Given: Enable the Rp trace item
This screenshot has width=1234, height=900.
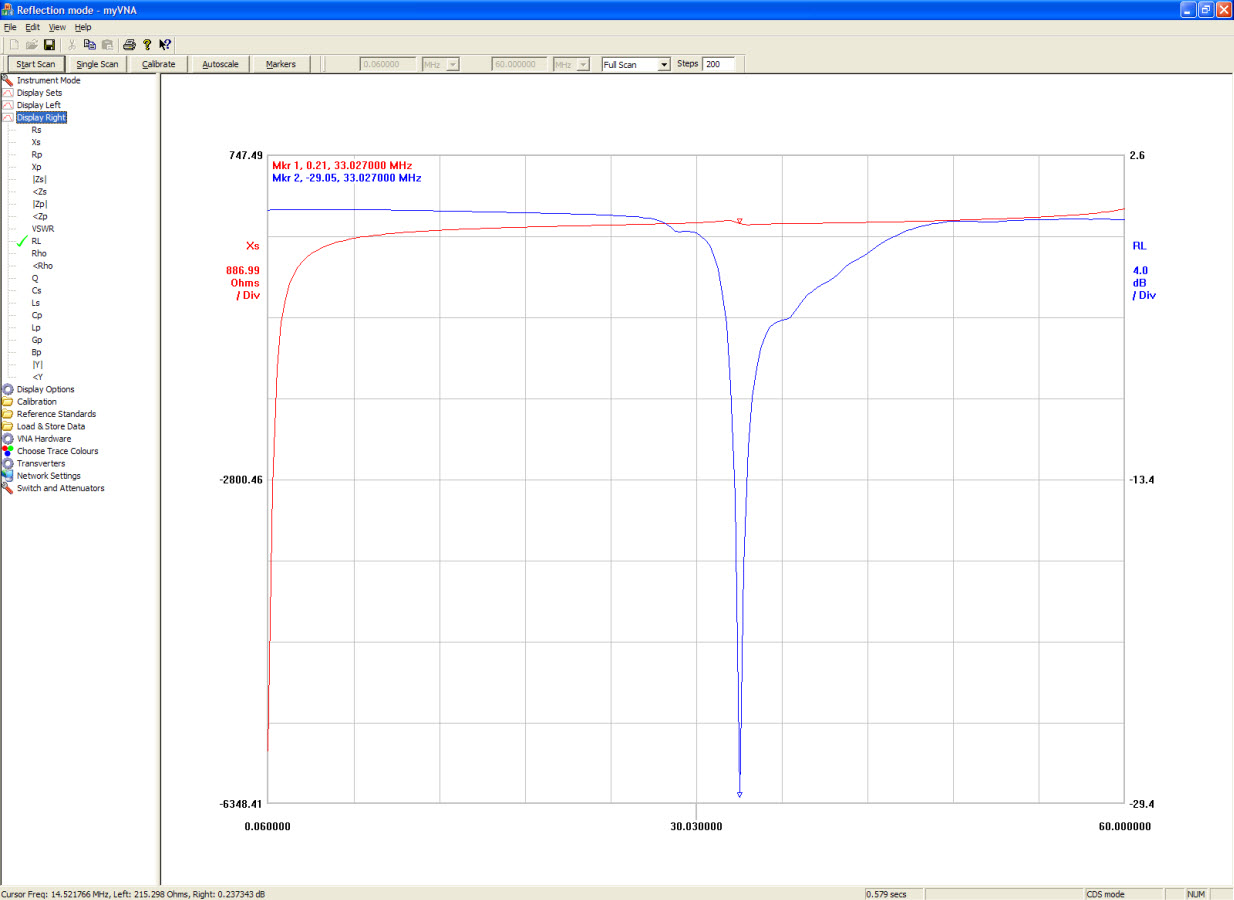Looking at the screenshot, I should [37, 155].
